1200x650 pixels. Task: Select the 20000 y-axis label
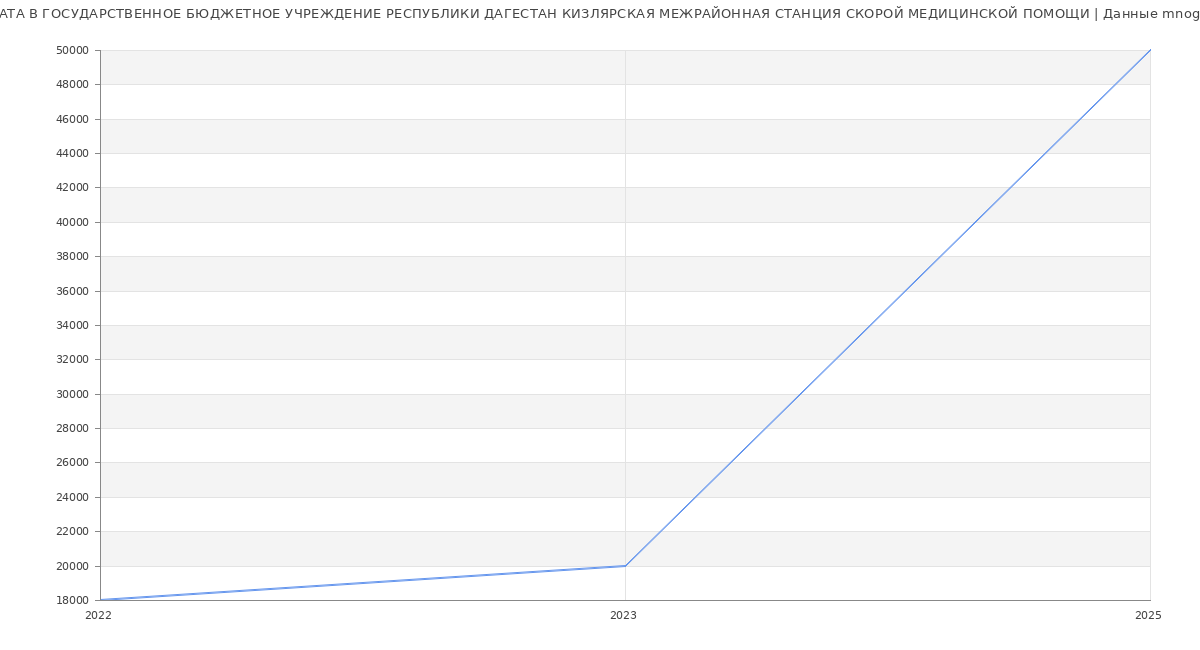pyautogui.click(x=73, y=566)
